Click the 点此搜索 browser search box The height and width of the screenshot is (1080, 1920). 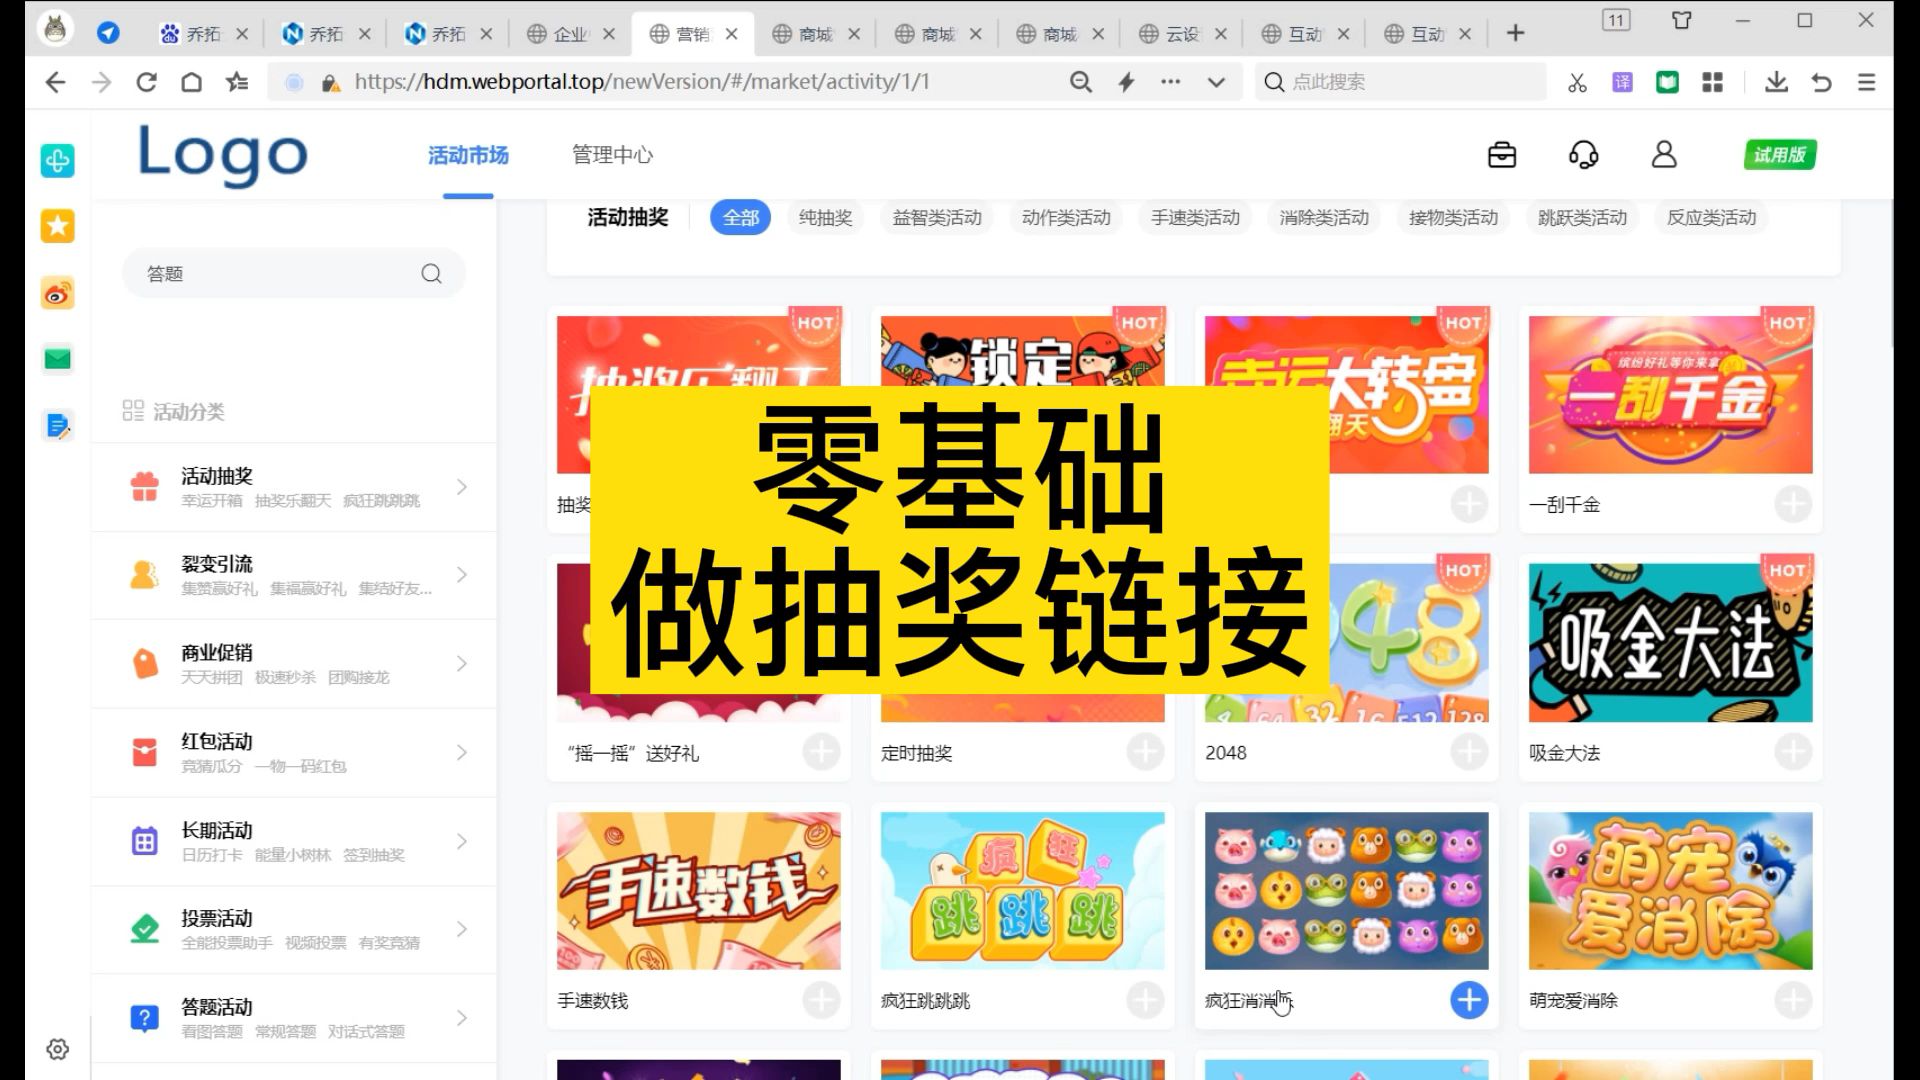pyautogui.click(x=1400, y=82)
